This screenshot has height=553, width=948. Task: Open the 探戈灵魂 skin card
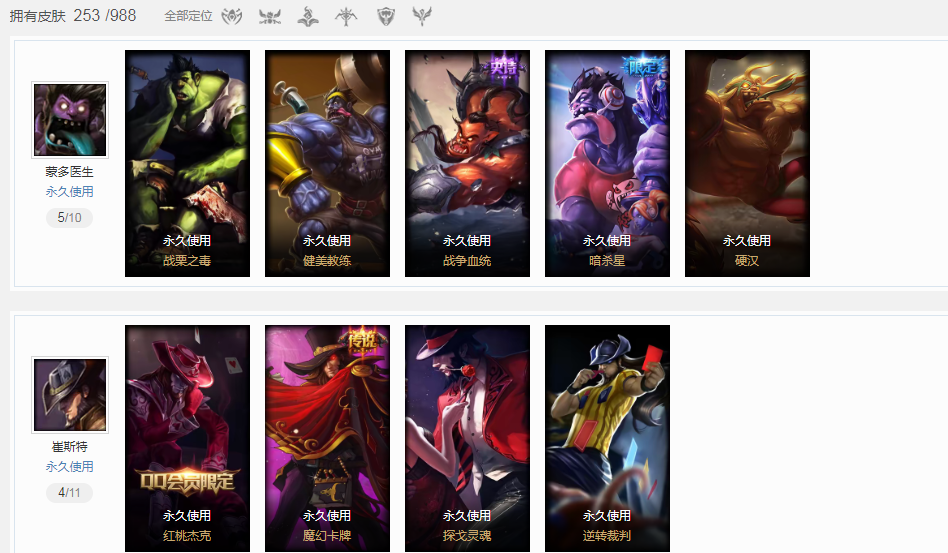coord(467,438)
